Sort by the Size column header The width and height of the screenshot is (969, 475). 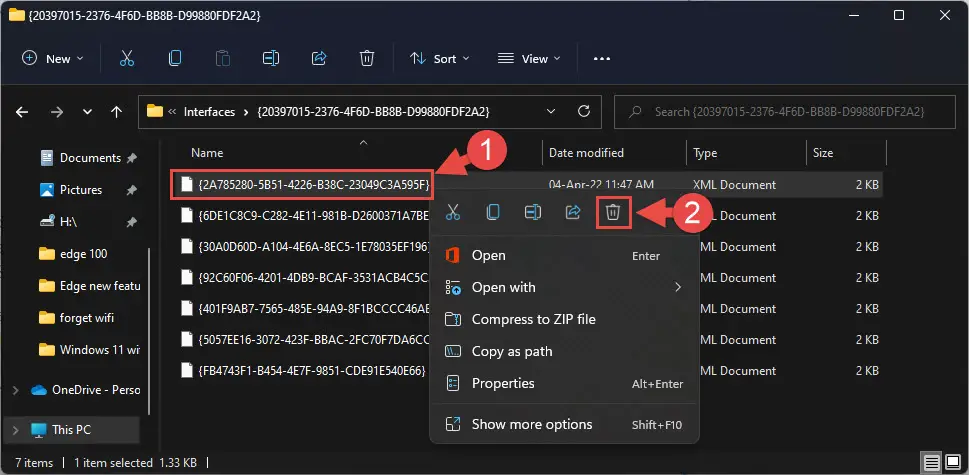point(823,153)
